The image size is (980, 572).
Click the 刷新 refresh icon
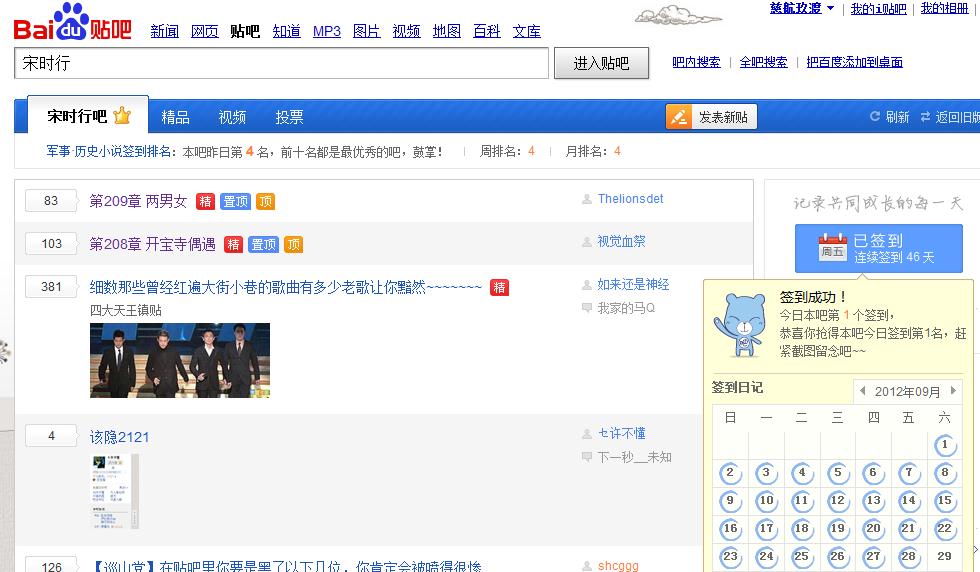(x=875, y=116)
